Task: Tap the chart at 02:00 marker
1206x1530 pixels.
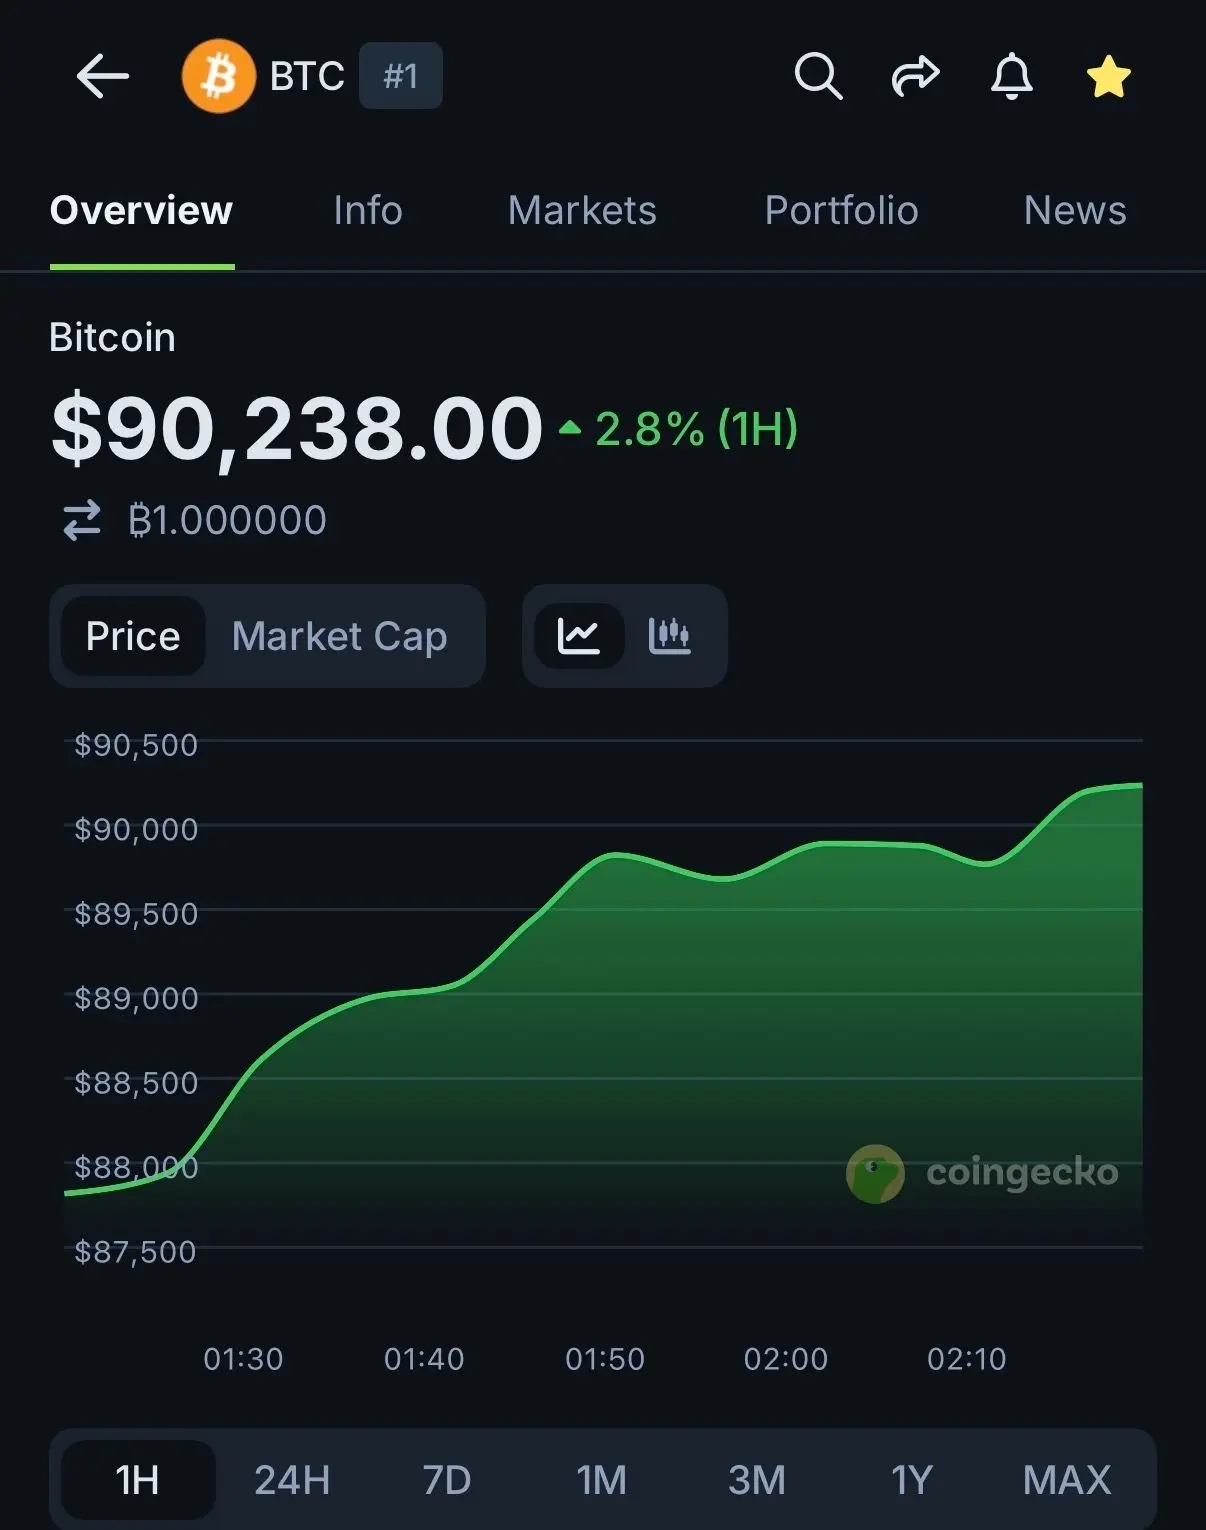Action: click(786, 1359)
